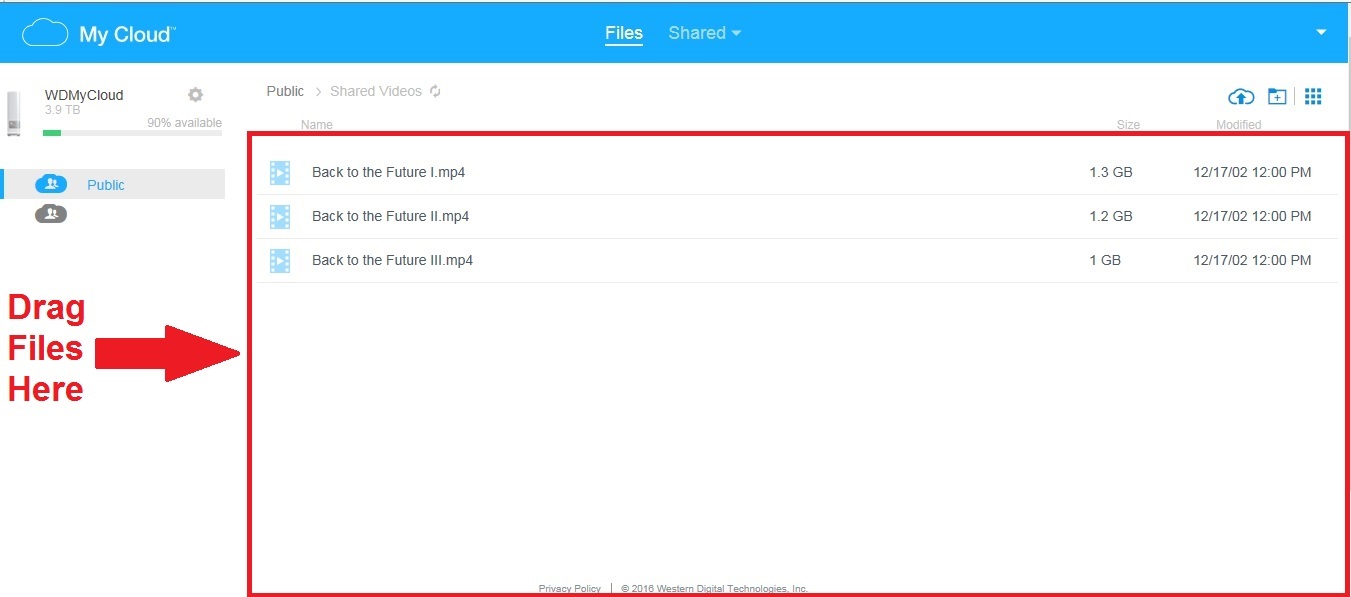
Task: Click Shared Videos breadcrumb
Action: pyautogui.click(x=376, y=91)
